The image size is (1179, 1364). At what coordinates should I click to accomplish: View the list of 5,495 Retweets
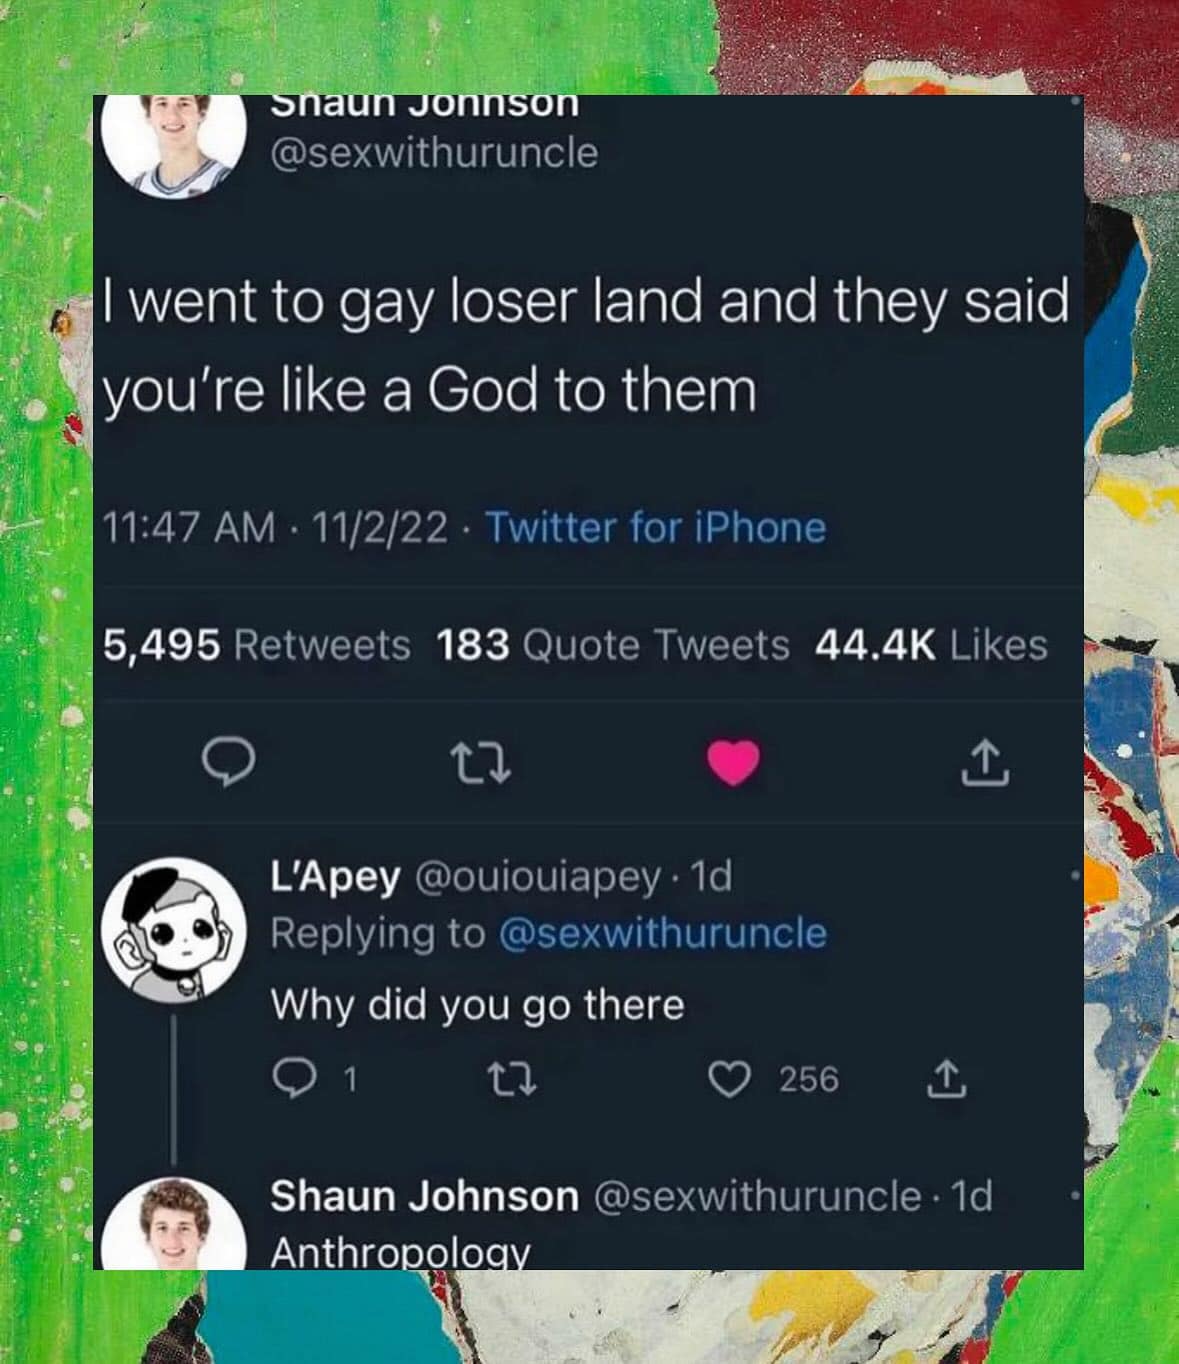pyautogui.click(x=257, y=645)
